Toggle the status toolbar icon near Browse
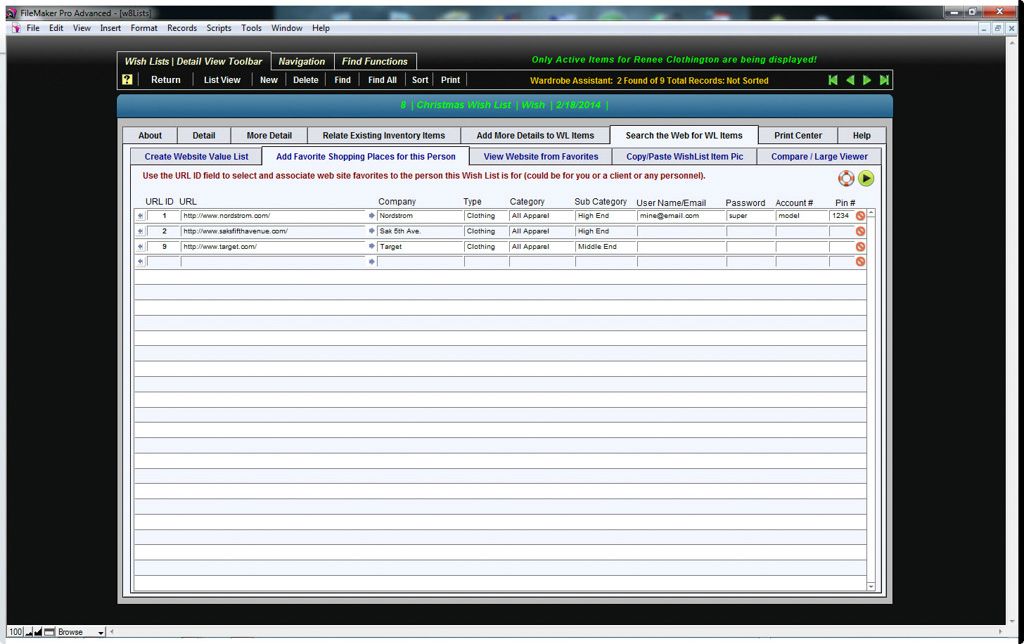Viewport: 1024px width, 644px height. 50,632
